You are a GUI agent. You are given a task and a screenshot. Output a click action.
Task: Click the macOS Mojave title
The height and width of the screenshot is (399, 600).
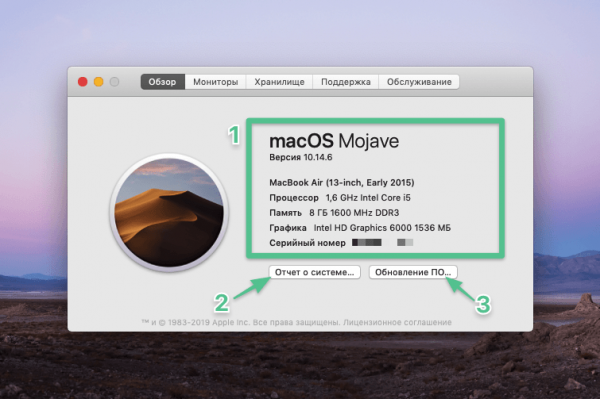point(334,141)
